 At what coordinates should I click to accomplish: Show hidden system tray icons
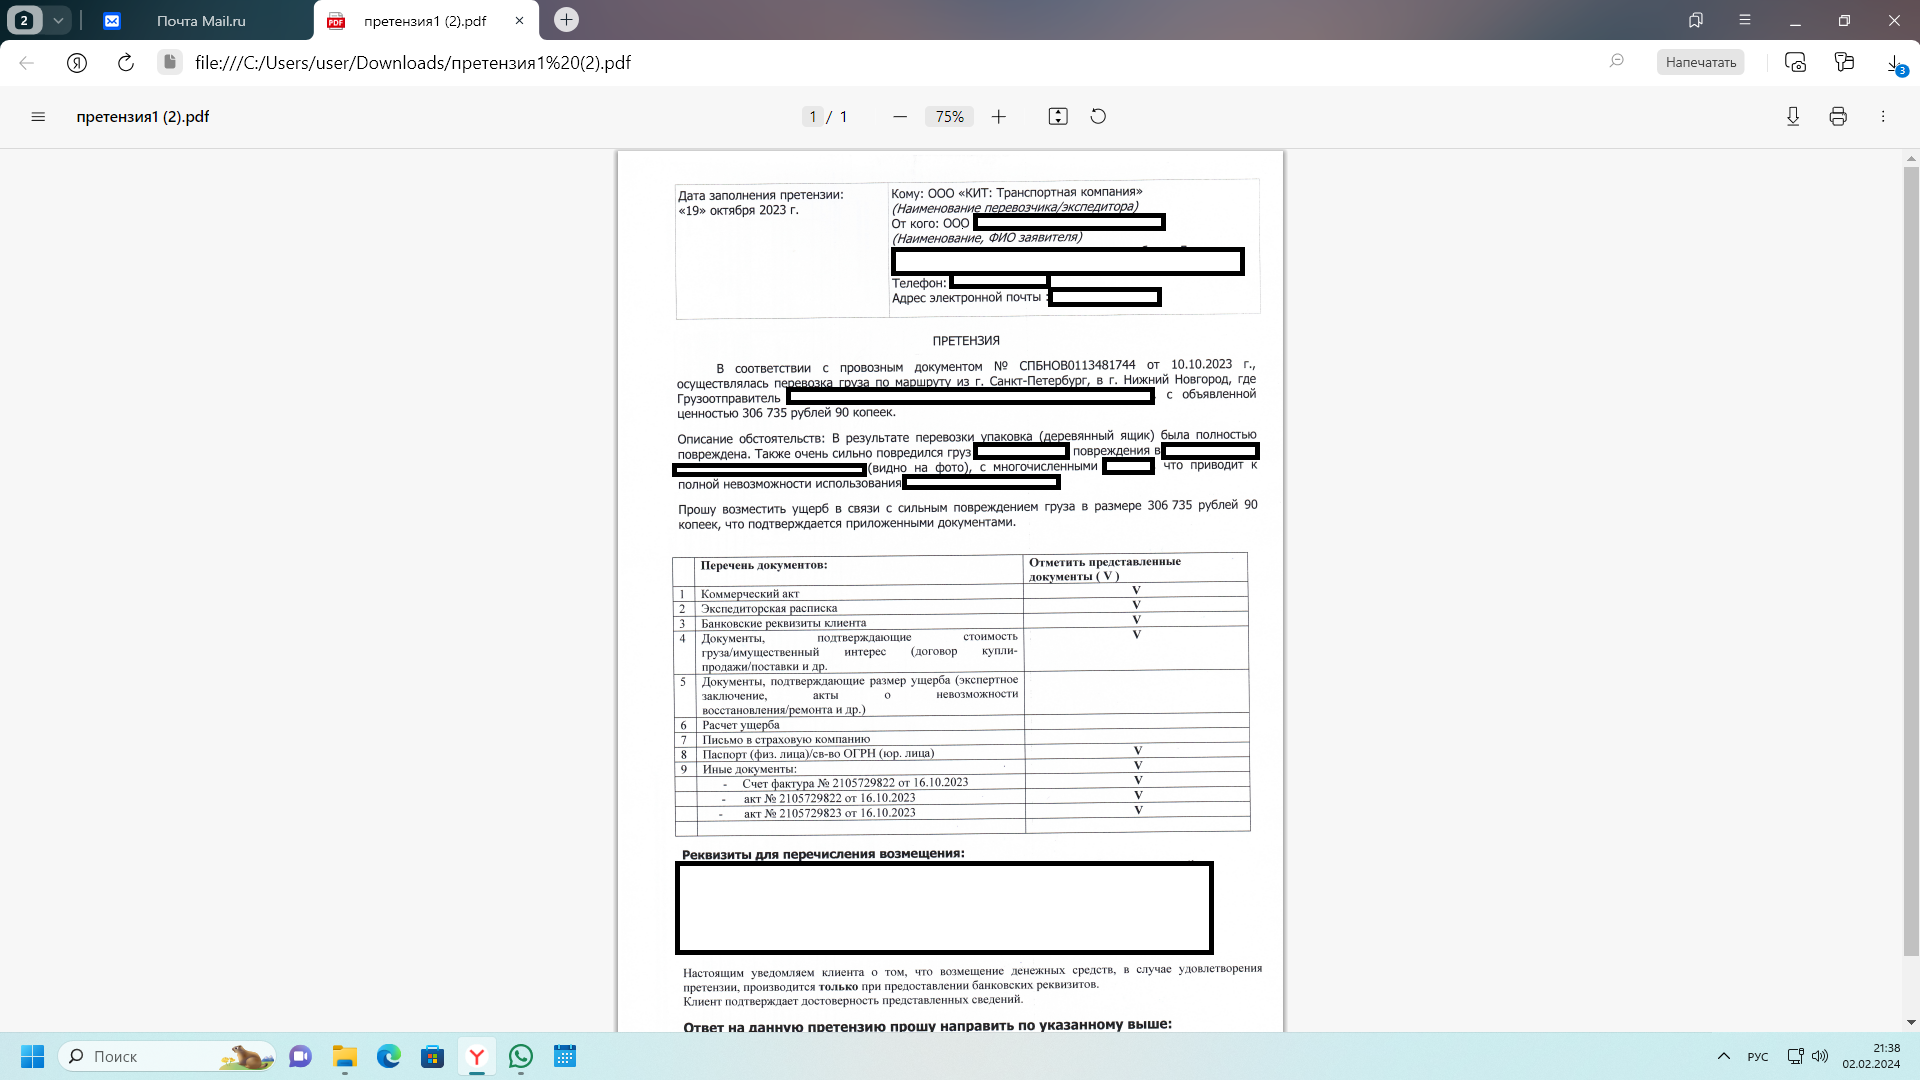pyautogui.click(x=1723, y=1056)
